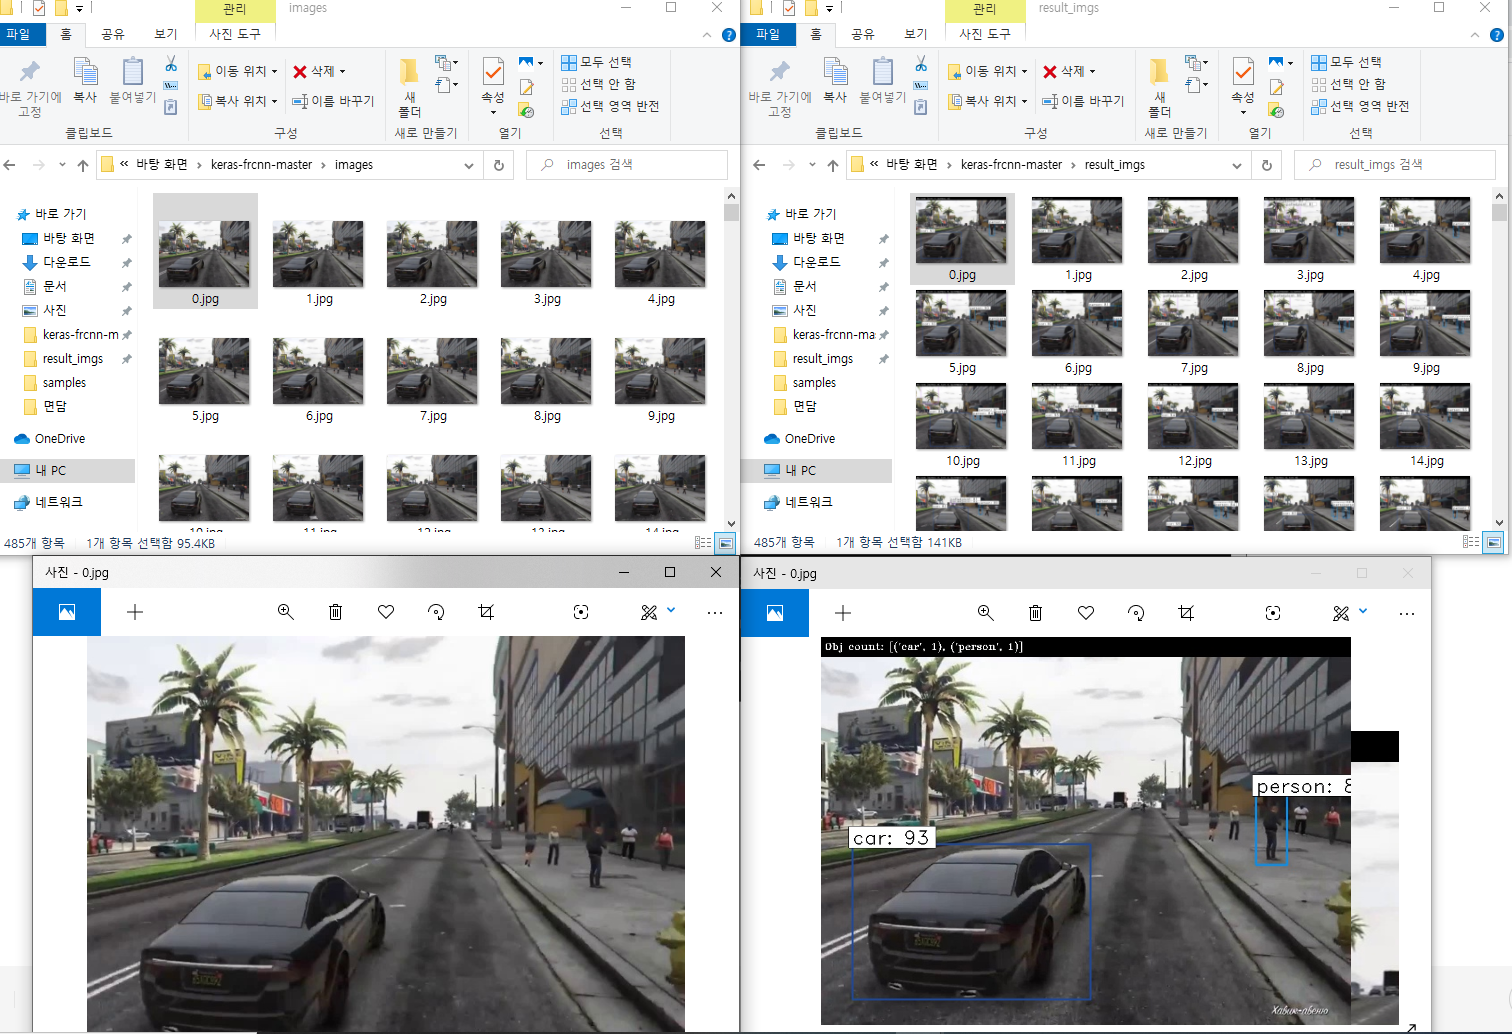This screenshot has width=1512, height=1034.
Task: Click Pin to Quick Access in images window
Action: tap(30, 88)
